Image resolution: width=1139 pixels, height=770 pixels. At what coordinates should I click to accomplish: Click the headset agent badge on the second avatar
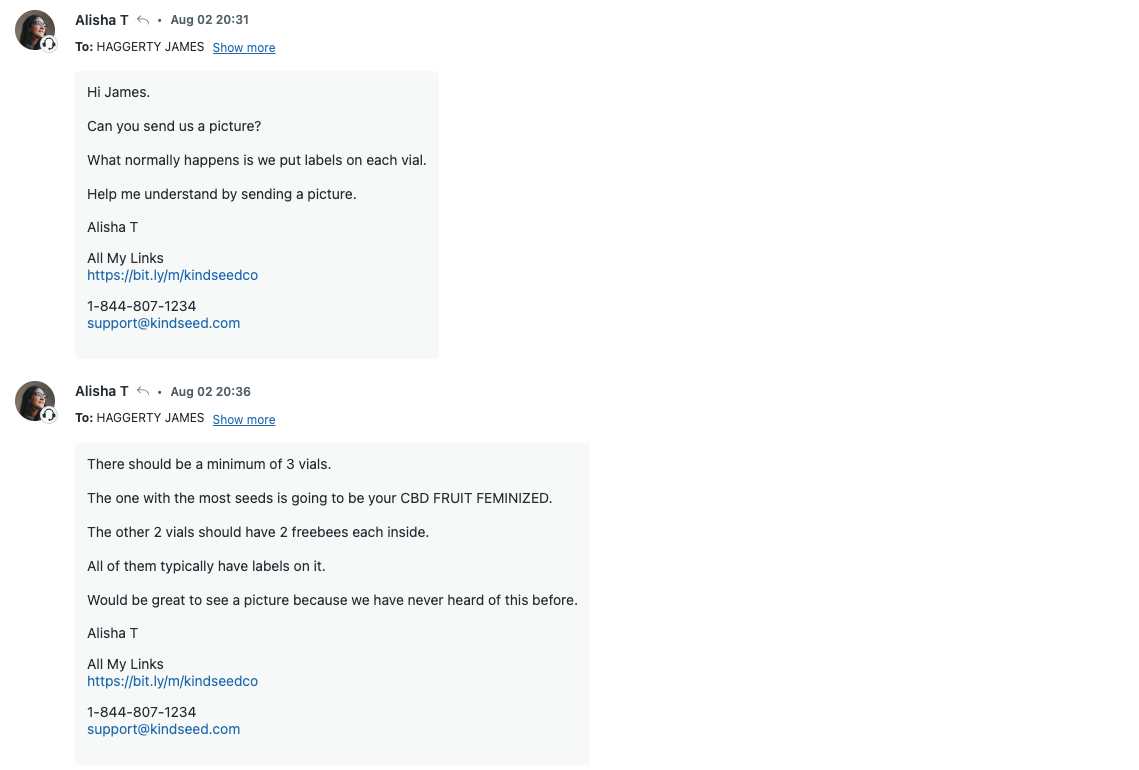tap(49, 415)
